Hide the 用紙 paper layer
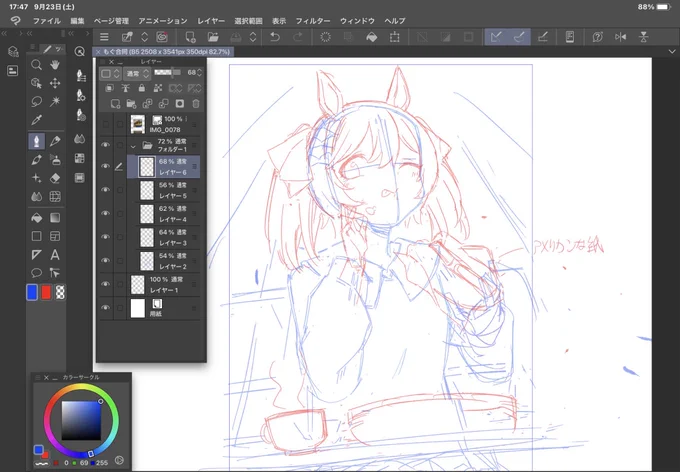Image resolution: width=680 pixels, height=472 pixels. 105,308
